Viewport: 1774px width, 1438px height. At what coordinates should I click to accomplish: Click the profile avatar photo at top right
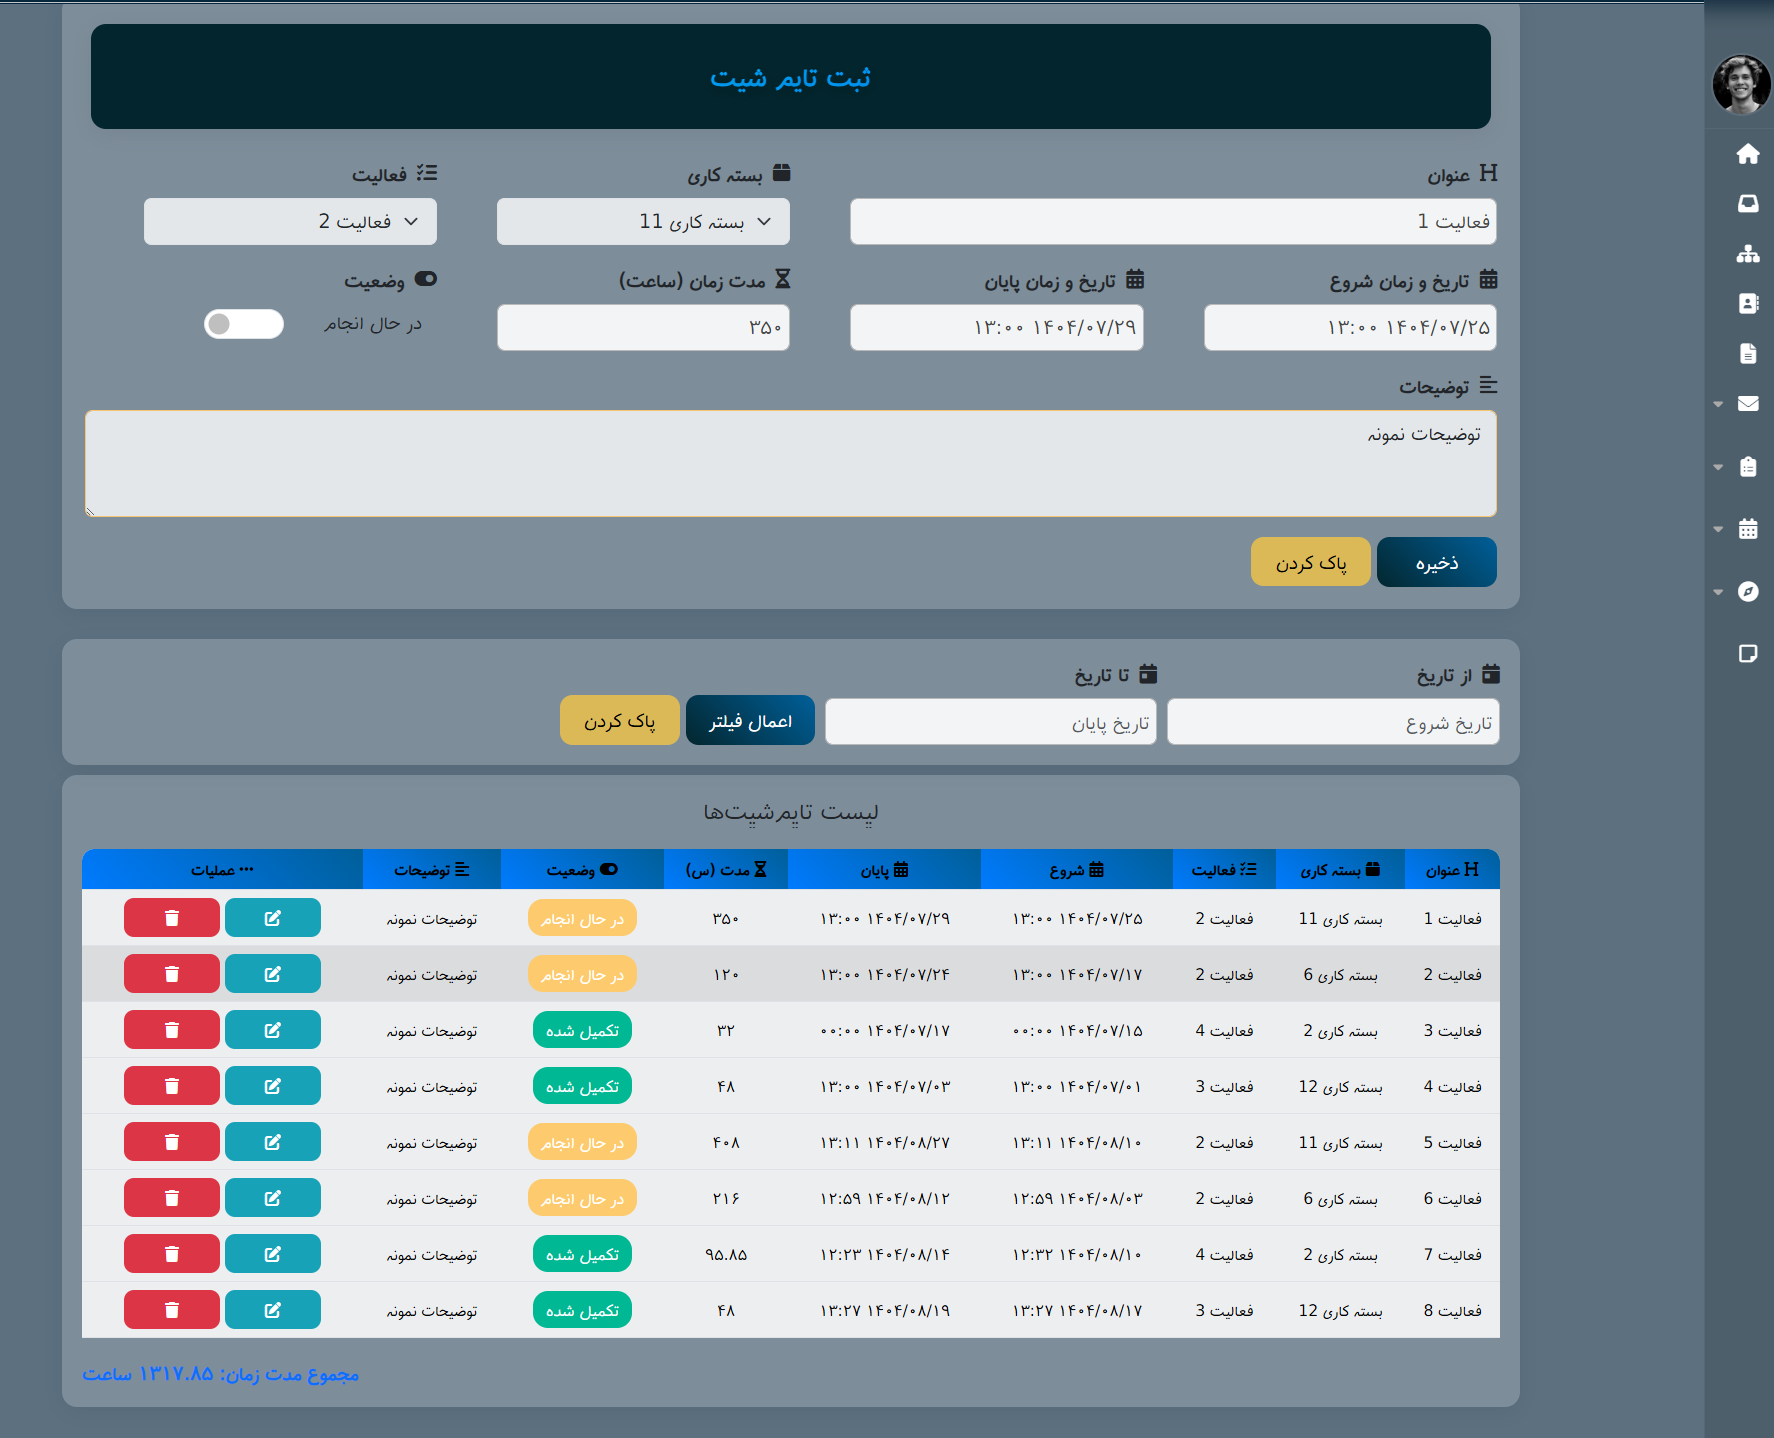pos(1741,86)
